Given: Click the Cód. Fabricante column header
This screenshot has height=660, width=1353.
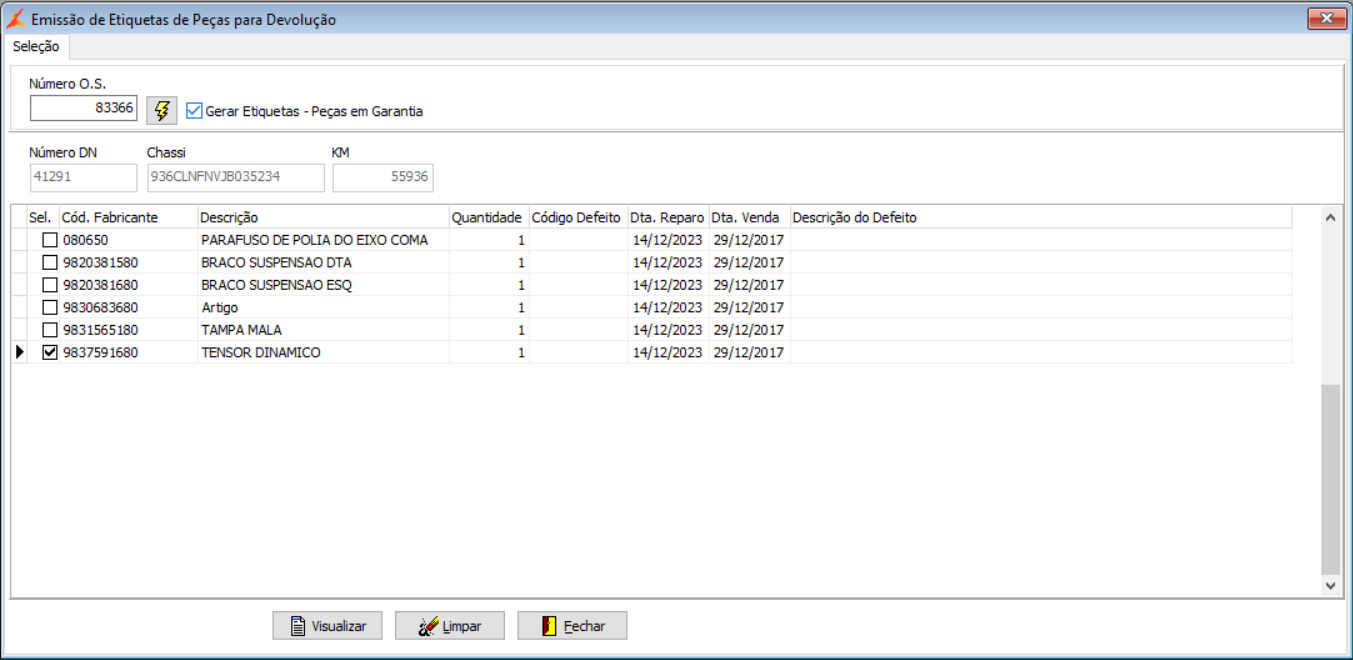Looking at the screenshot, I should tap(128, 217).
